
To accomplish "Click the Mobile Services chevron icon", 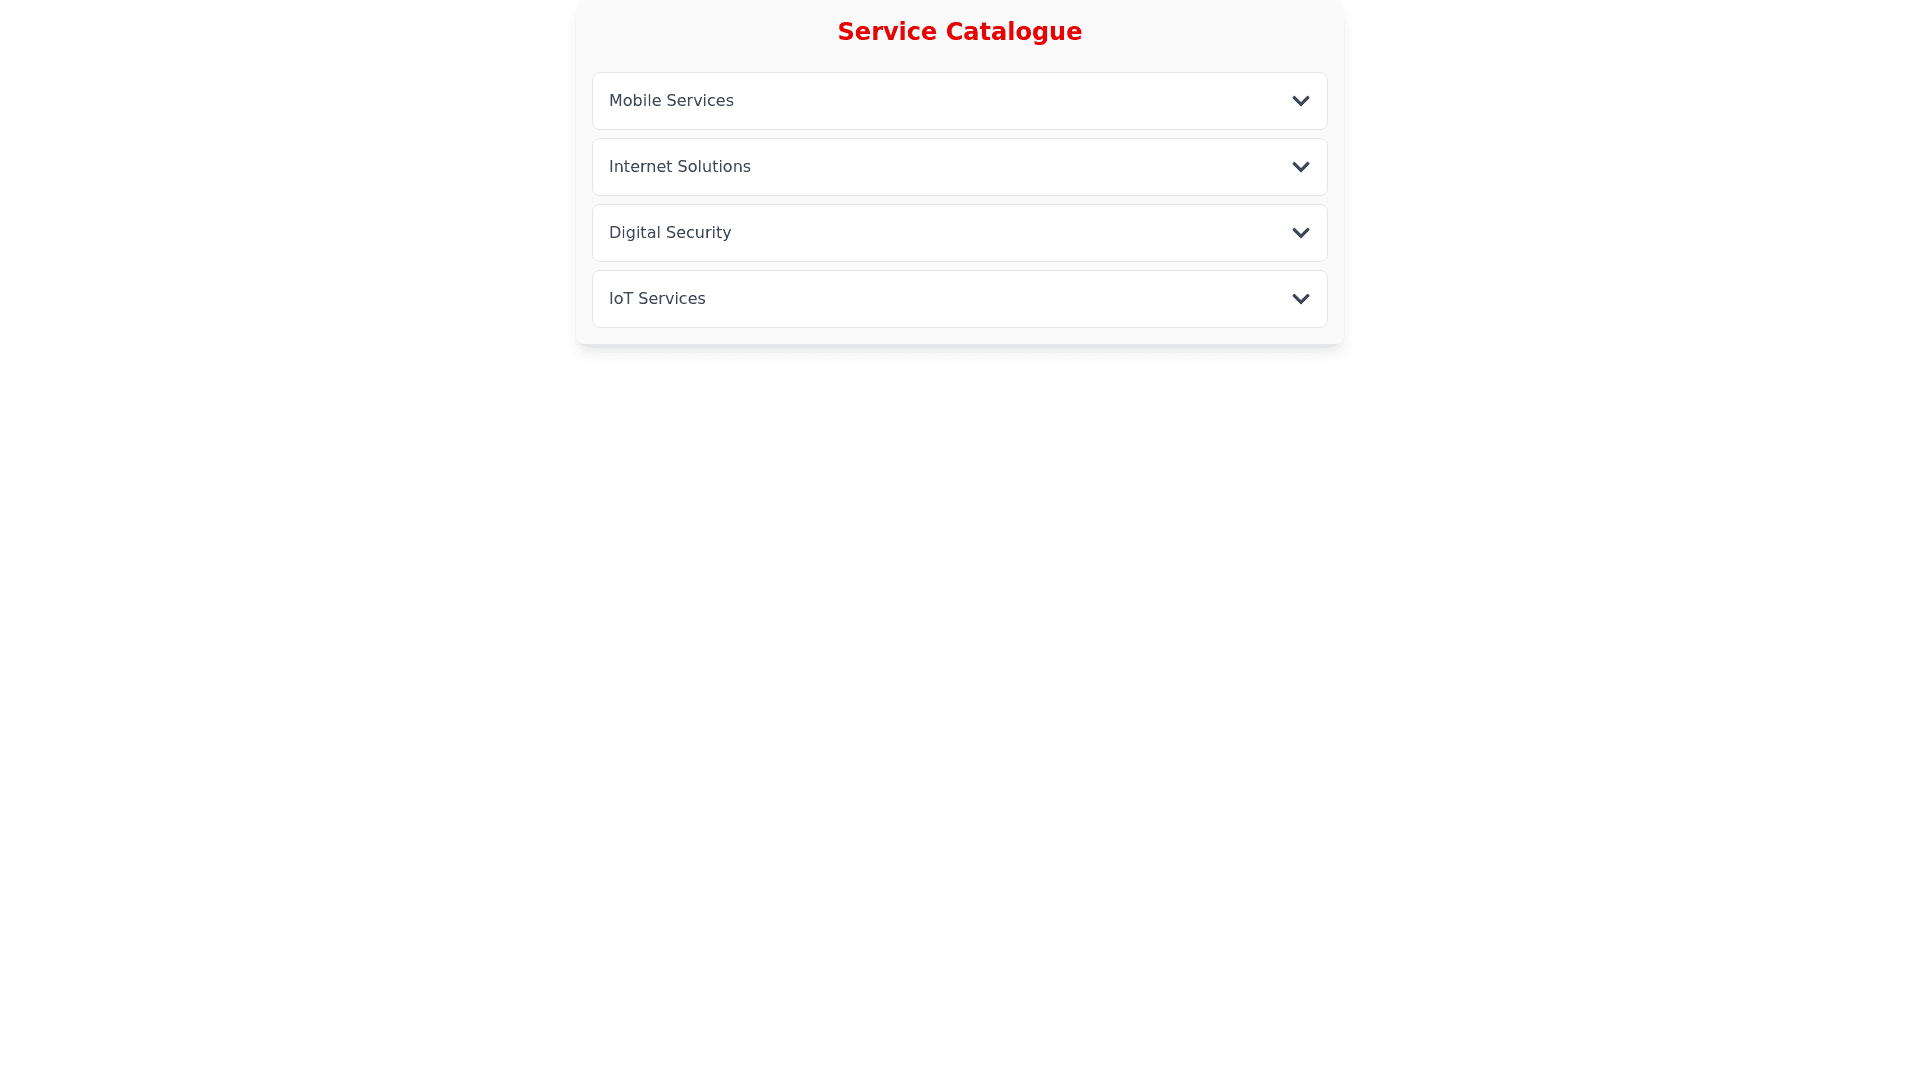I will click(1300, 101).
